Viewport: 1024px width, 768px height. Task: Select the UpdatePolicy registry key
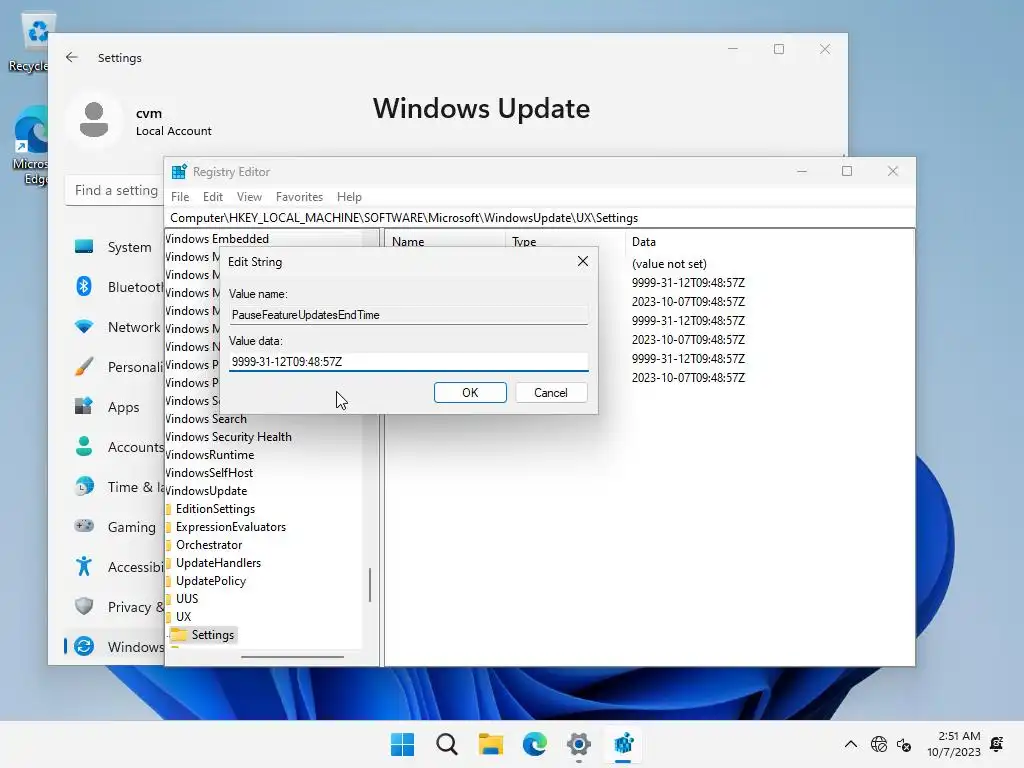[x=210, y=581]
